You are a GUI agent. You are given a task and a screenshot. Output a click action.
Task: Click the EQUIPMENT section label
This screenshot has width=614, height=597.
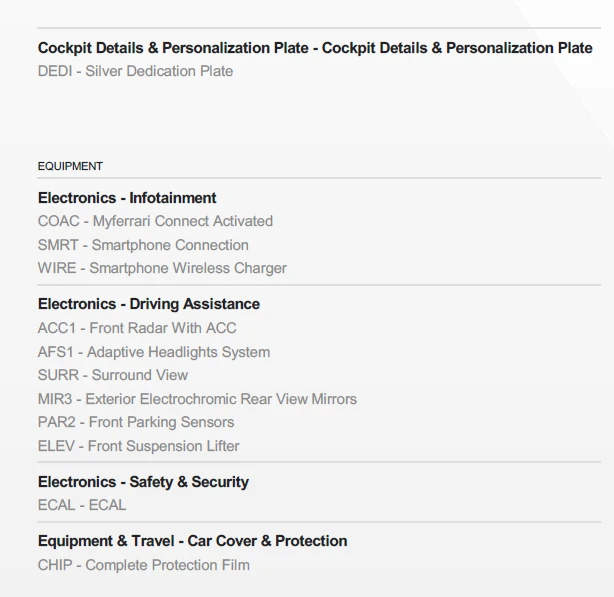[70, 166]
